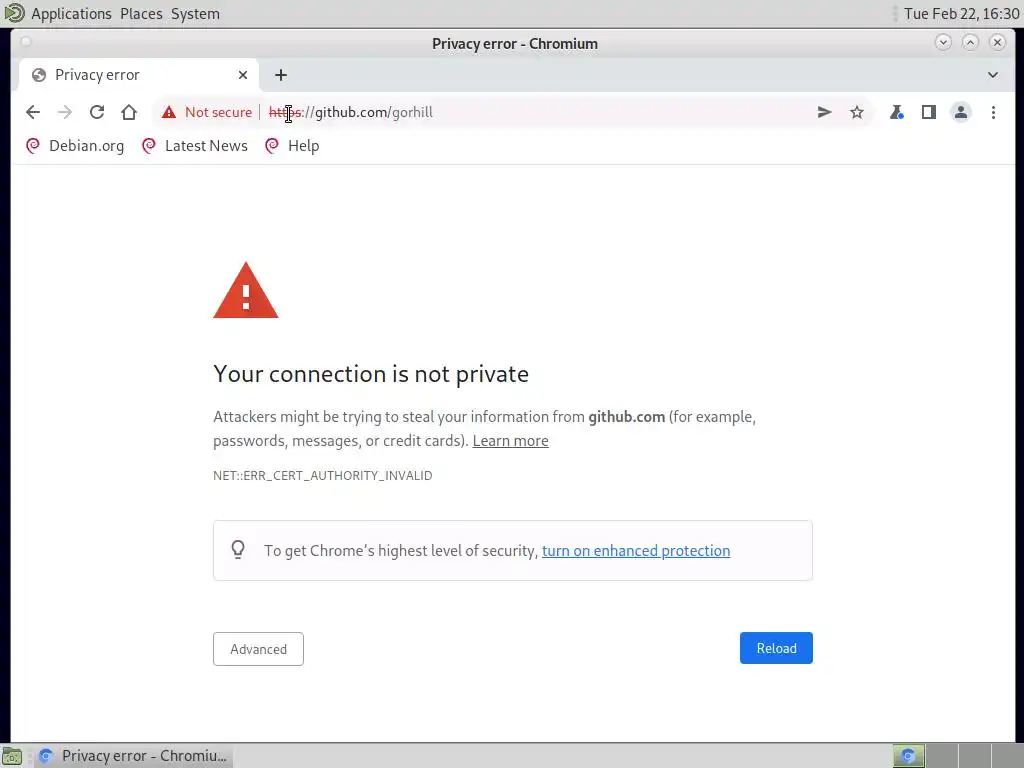Go back using the back arrow
1024x768 pixels.
(33, 112)
